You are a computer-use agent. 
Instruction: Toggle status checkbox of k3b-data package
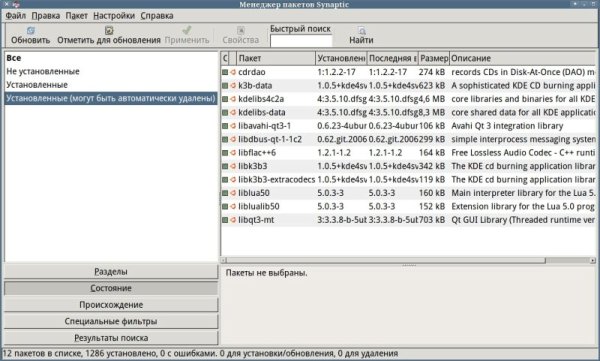[225, 85]
